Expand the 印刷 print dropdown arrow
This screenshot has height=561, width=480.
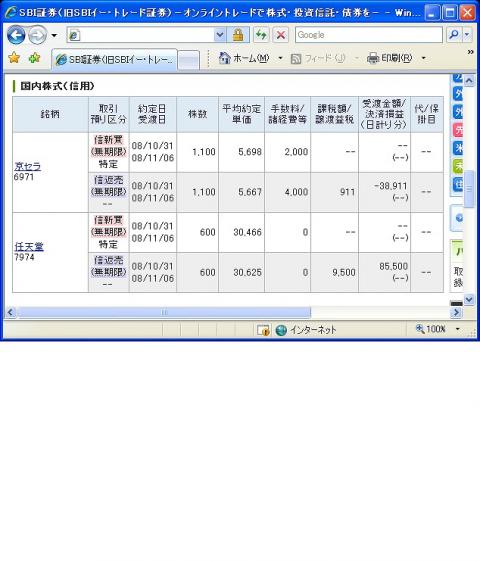(423, 58)
